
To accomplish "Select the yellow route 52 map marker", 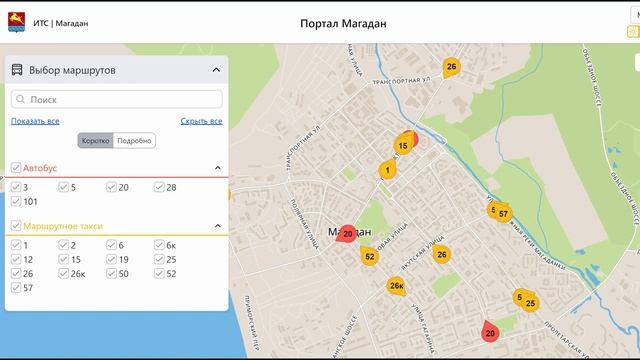I will (369, 256).
